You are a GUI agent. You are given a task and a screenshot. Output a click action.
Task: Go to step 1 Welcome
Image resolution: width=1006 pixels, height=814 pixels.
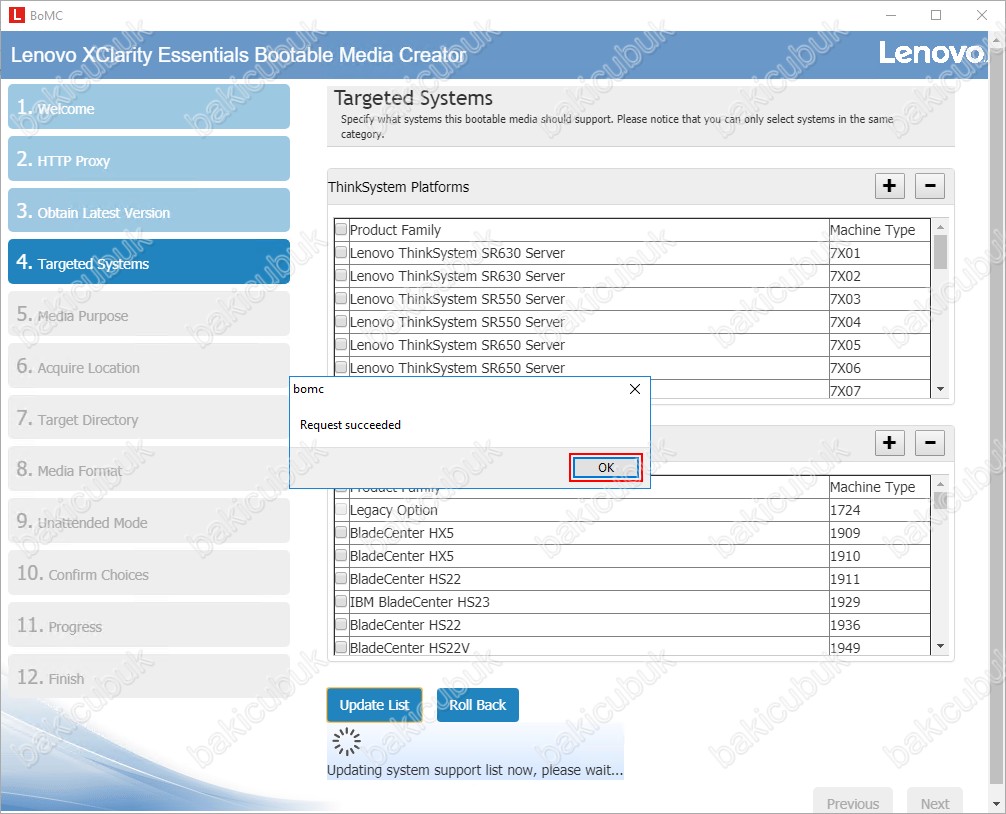[x=149, y=106]
